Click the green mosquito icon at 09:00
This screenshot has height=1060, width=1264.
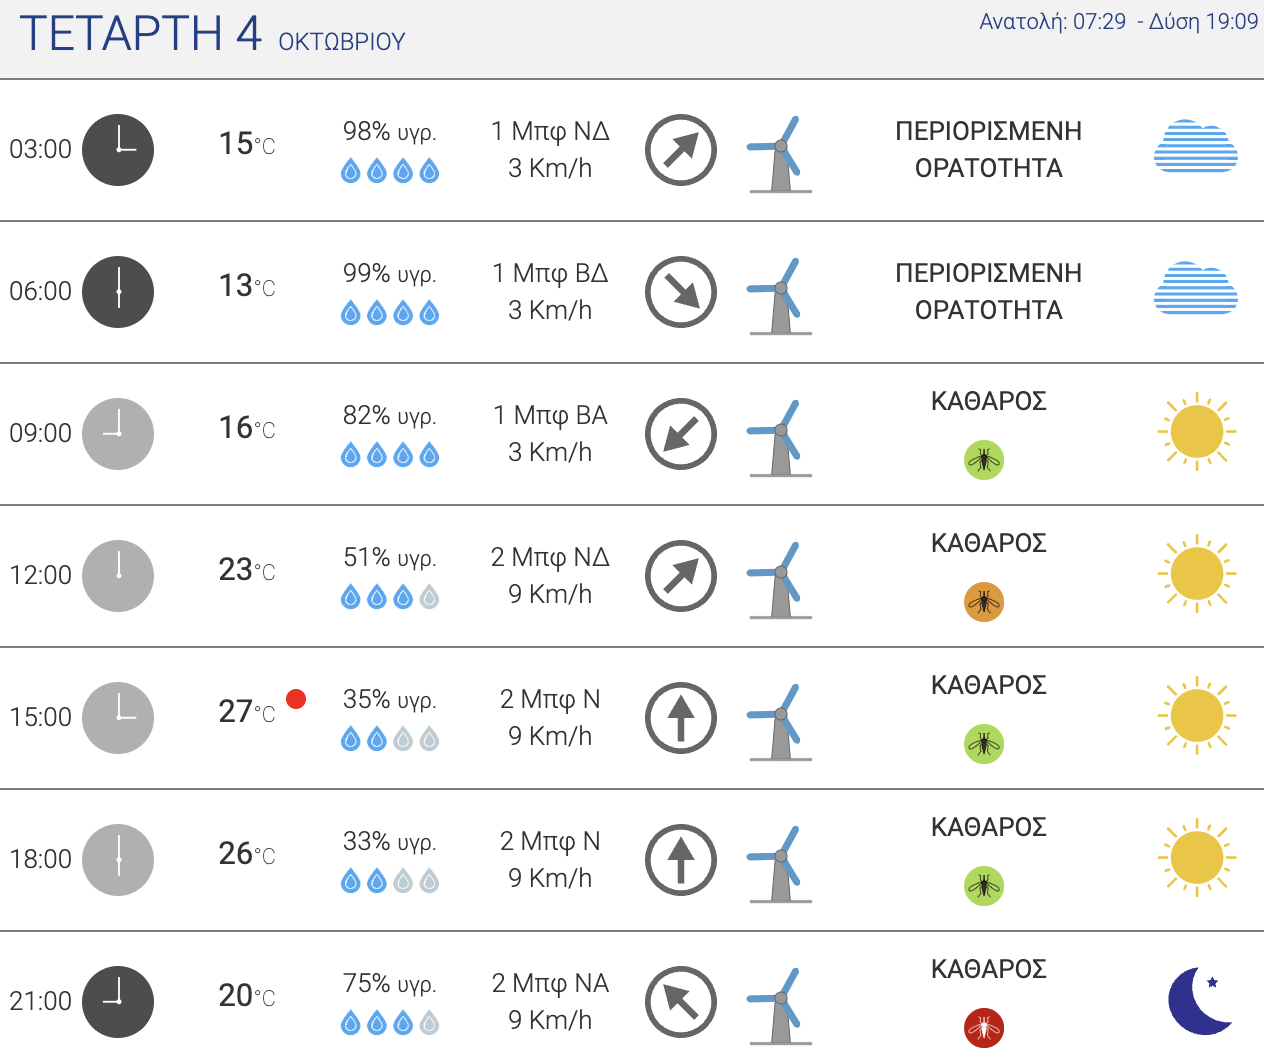pos(984,460)
